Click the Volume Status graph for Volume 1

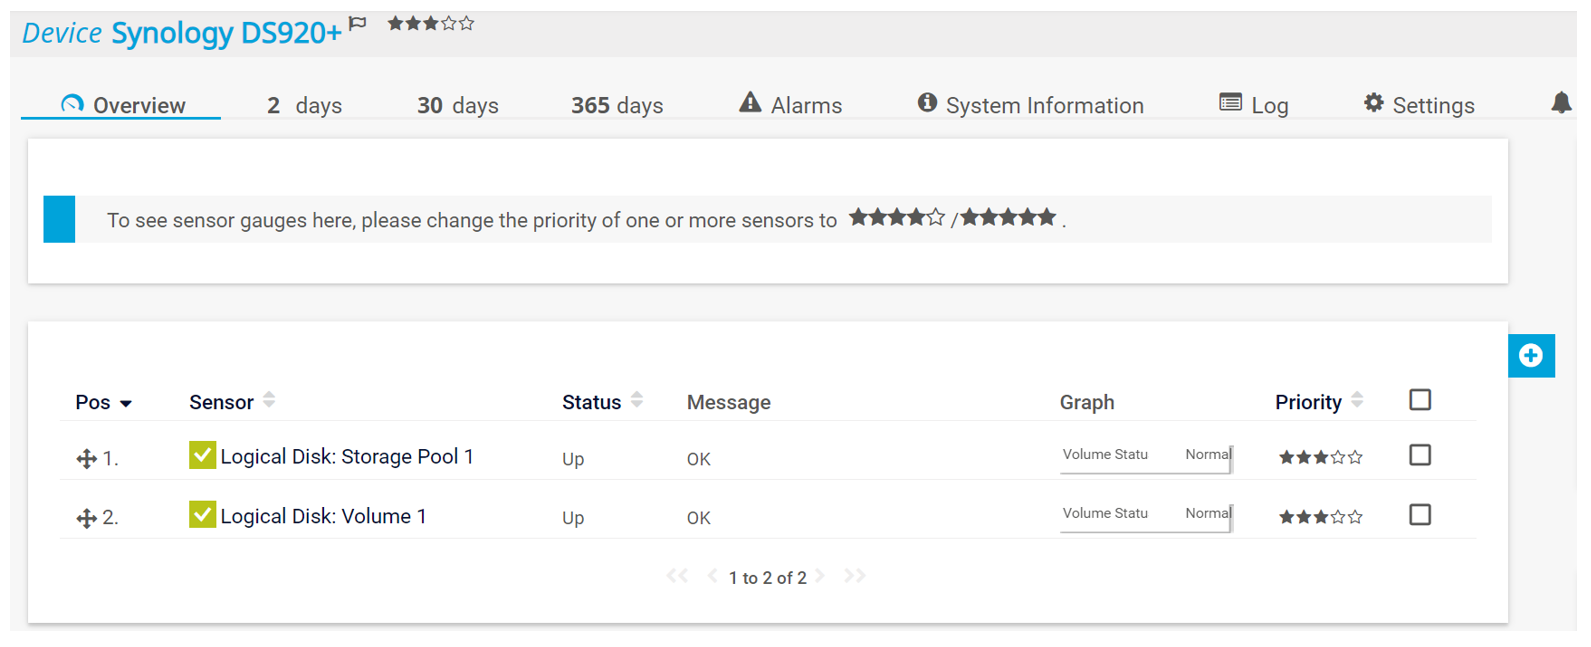(x=1146, y=515)
